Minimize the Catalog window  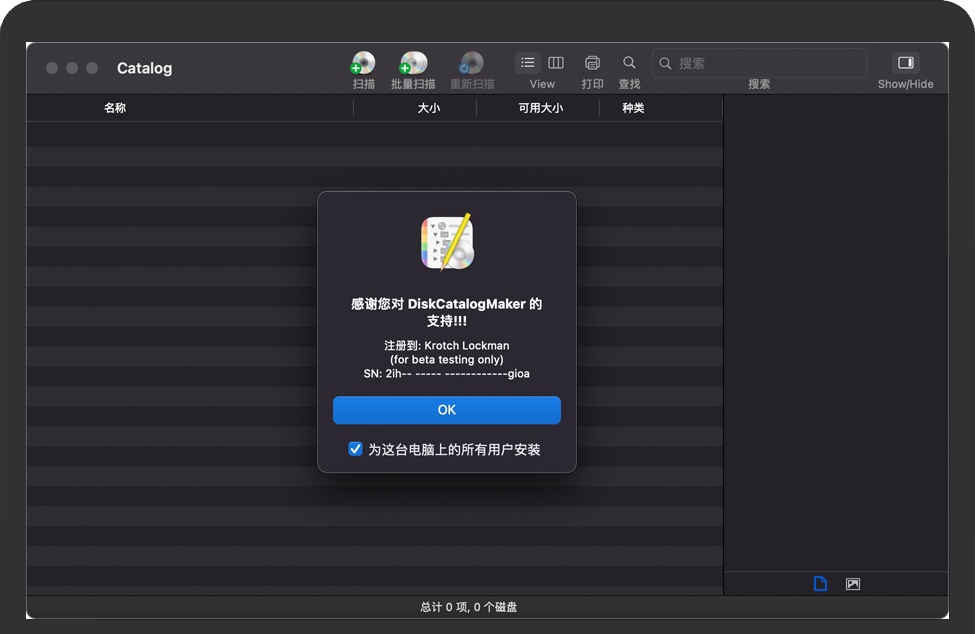[x=72, y=68]
